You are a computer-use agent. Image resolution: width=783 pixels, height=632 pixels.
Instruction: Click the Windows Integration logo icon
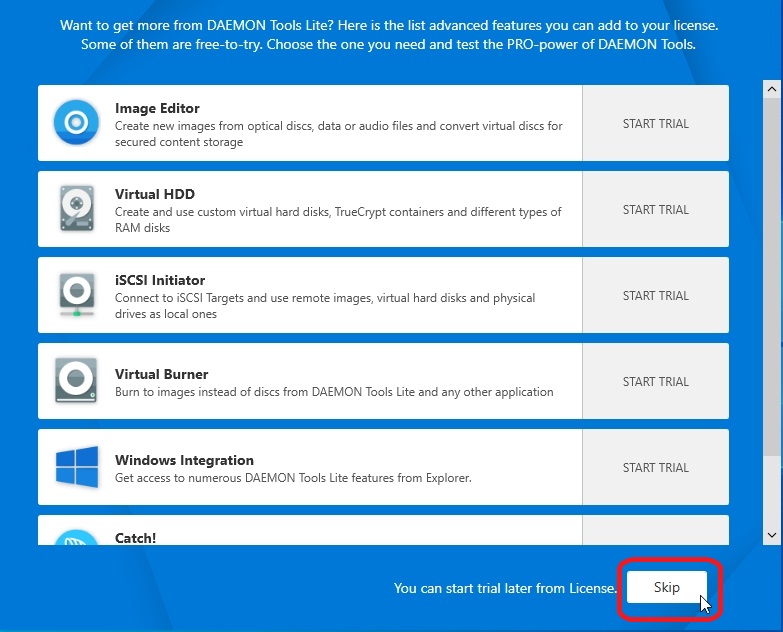[x=77, y=467]
